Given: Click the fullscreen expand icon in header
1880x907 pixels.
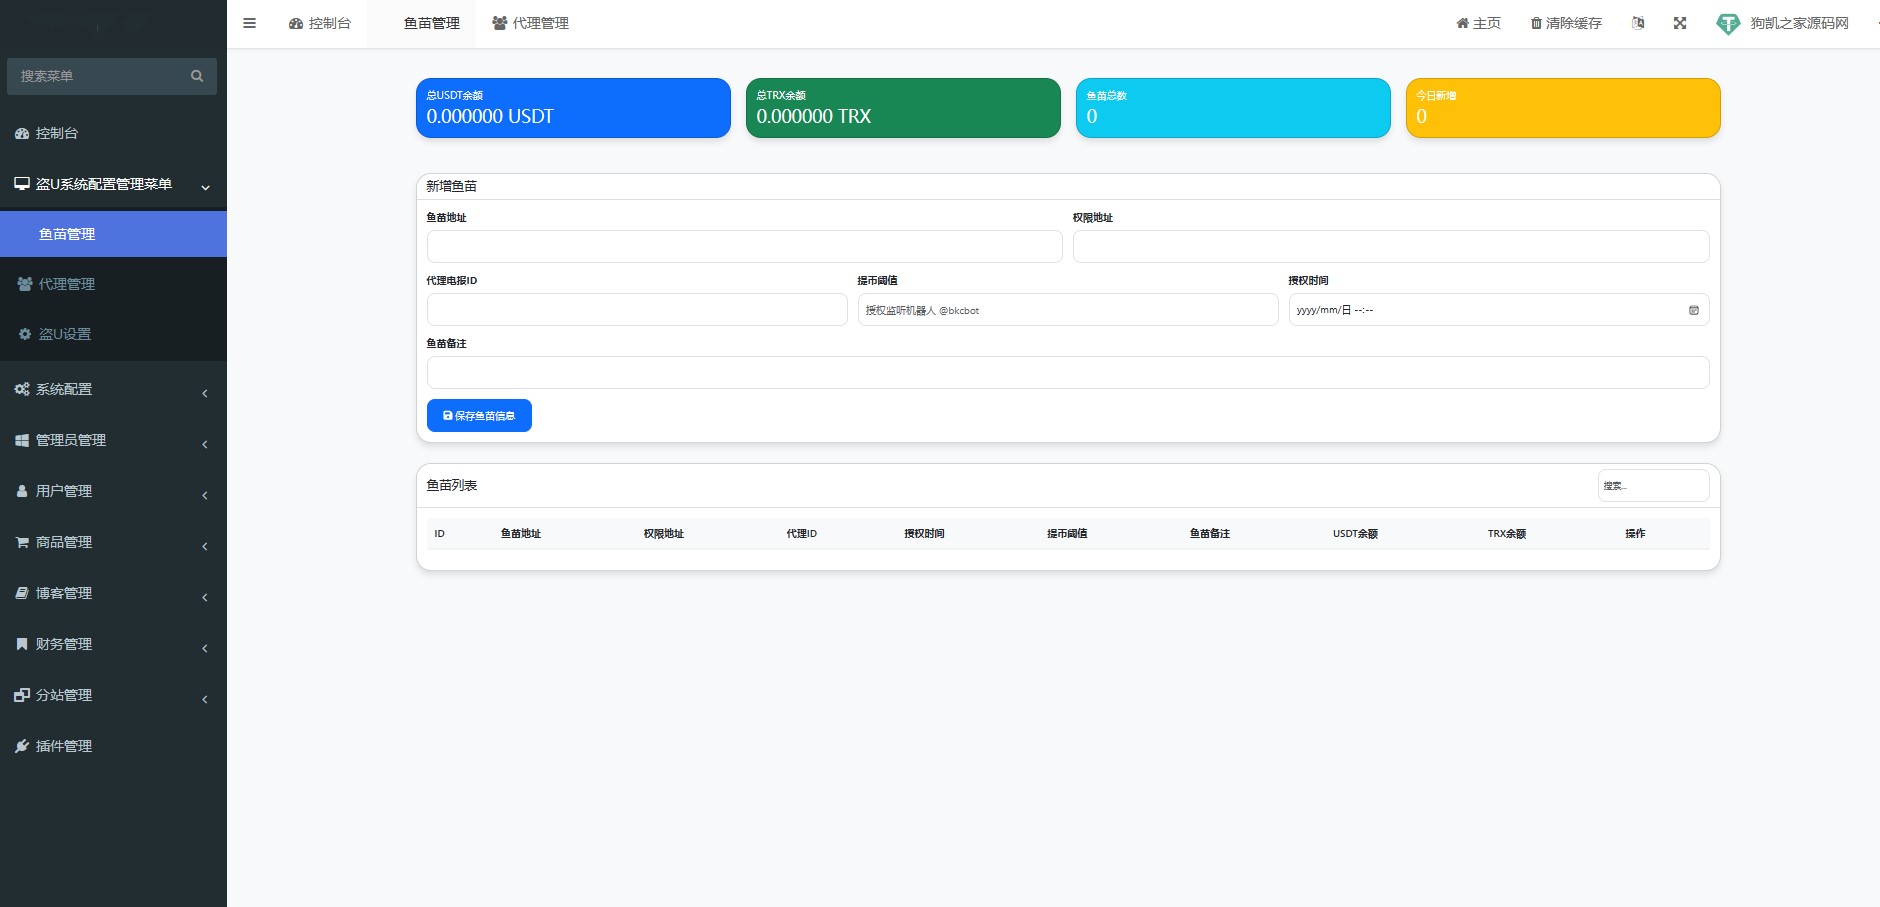Looking at the screenshot, I should [x=1680, y=23].
